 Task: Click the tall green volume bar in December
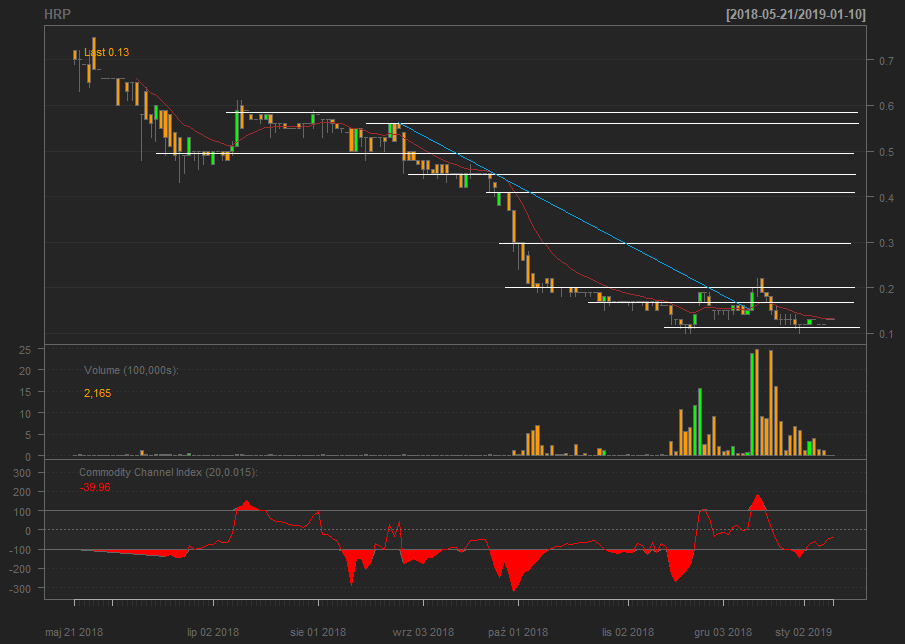tap(752, 405)
